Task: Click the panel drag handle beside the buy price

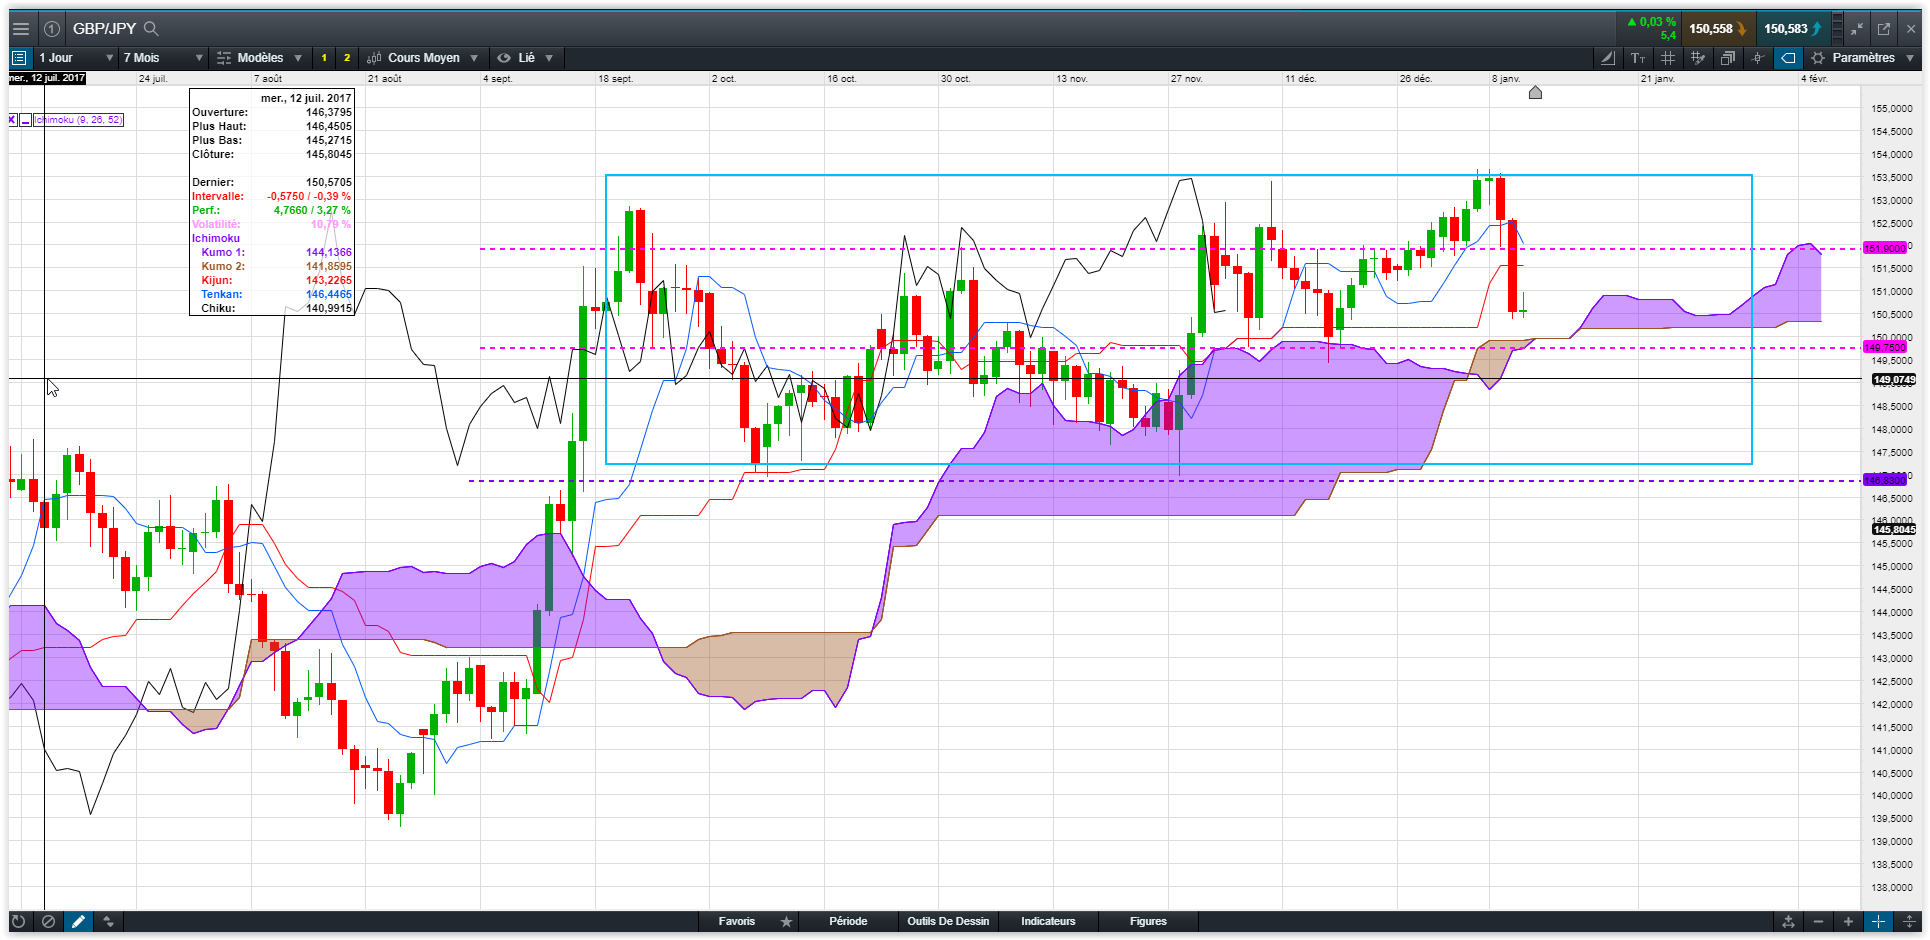Action: point(1837,29)
